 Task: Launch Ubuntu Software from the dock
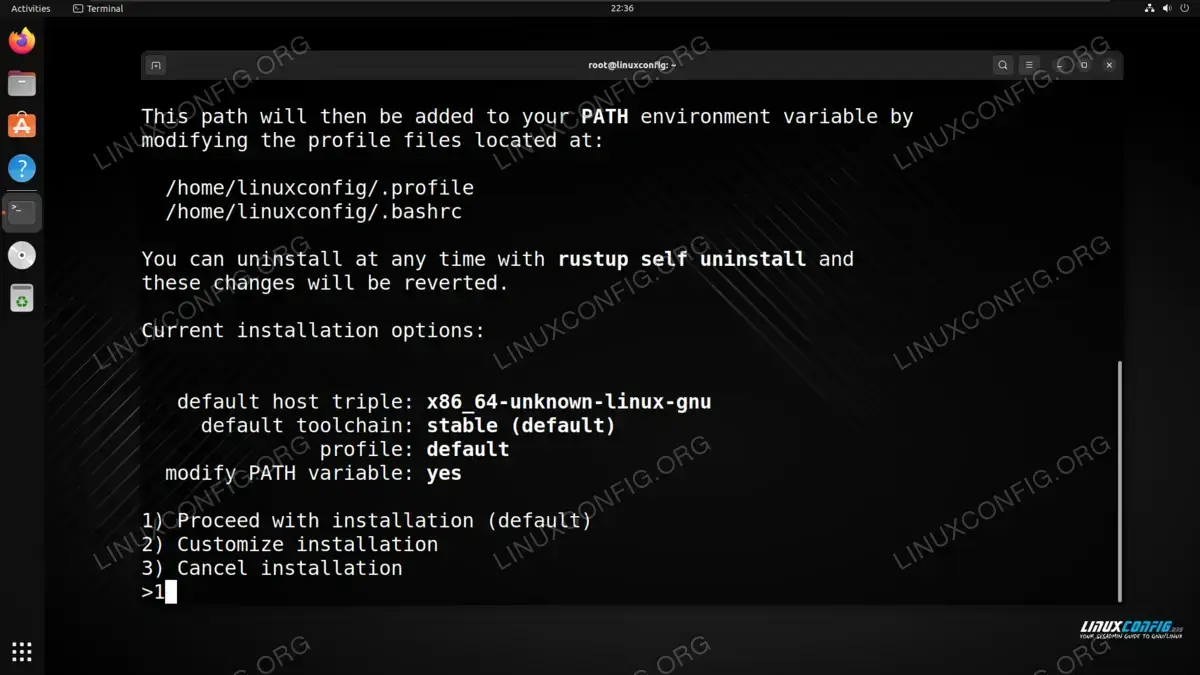[x=22, y=126]
